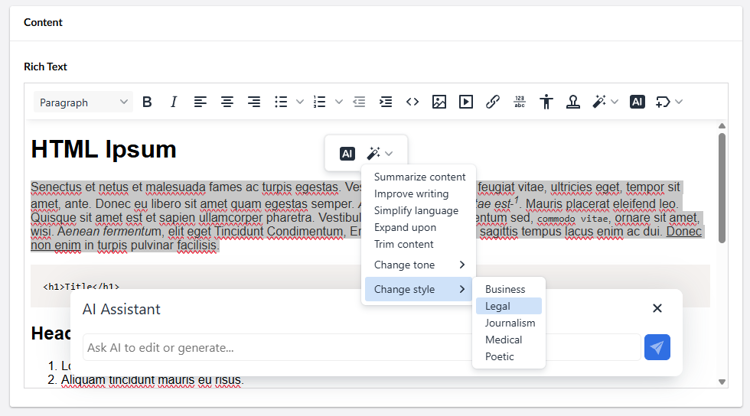Align text right

[254, 102]
